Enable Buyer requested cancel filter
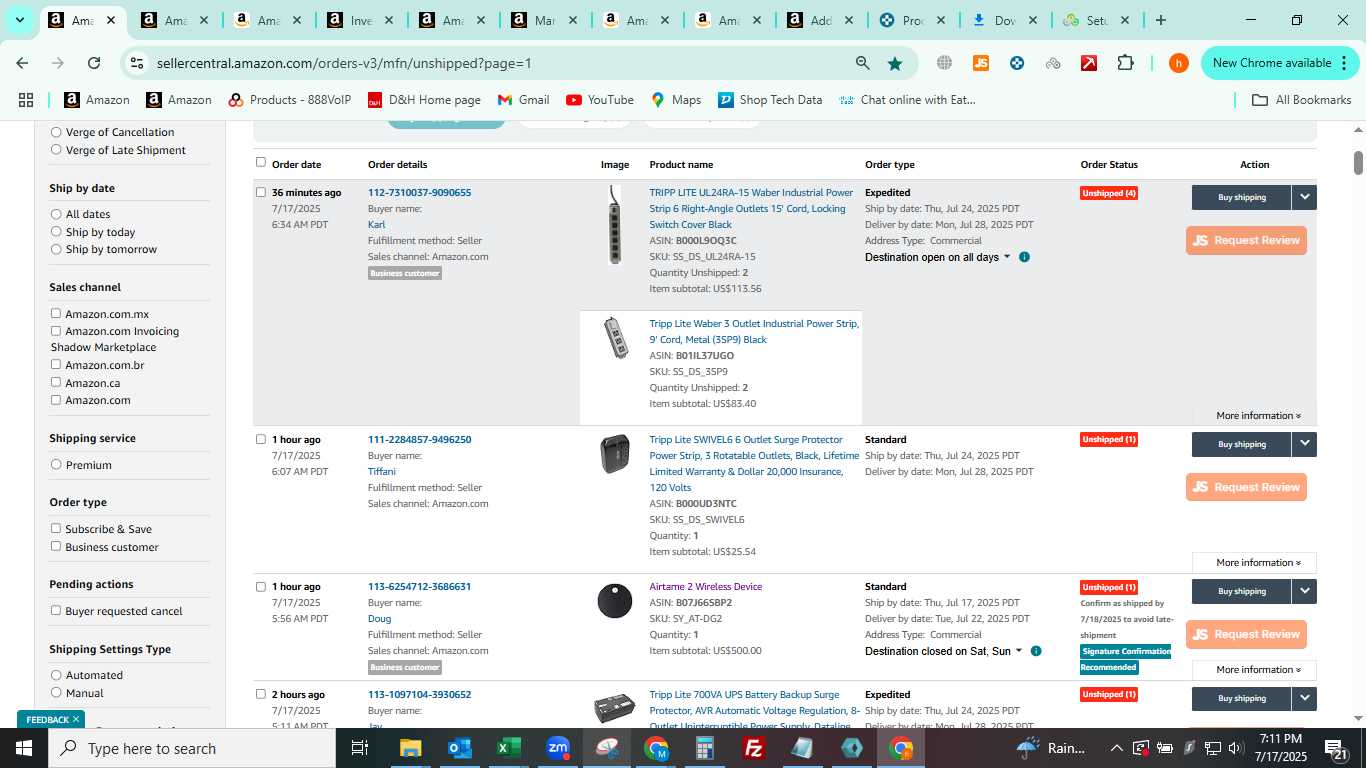 click(x=56, y=610)
